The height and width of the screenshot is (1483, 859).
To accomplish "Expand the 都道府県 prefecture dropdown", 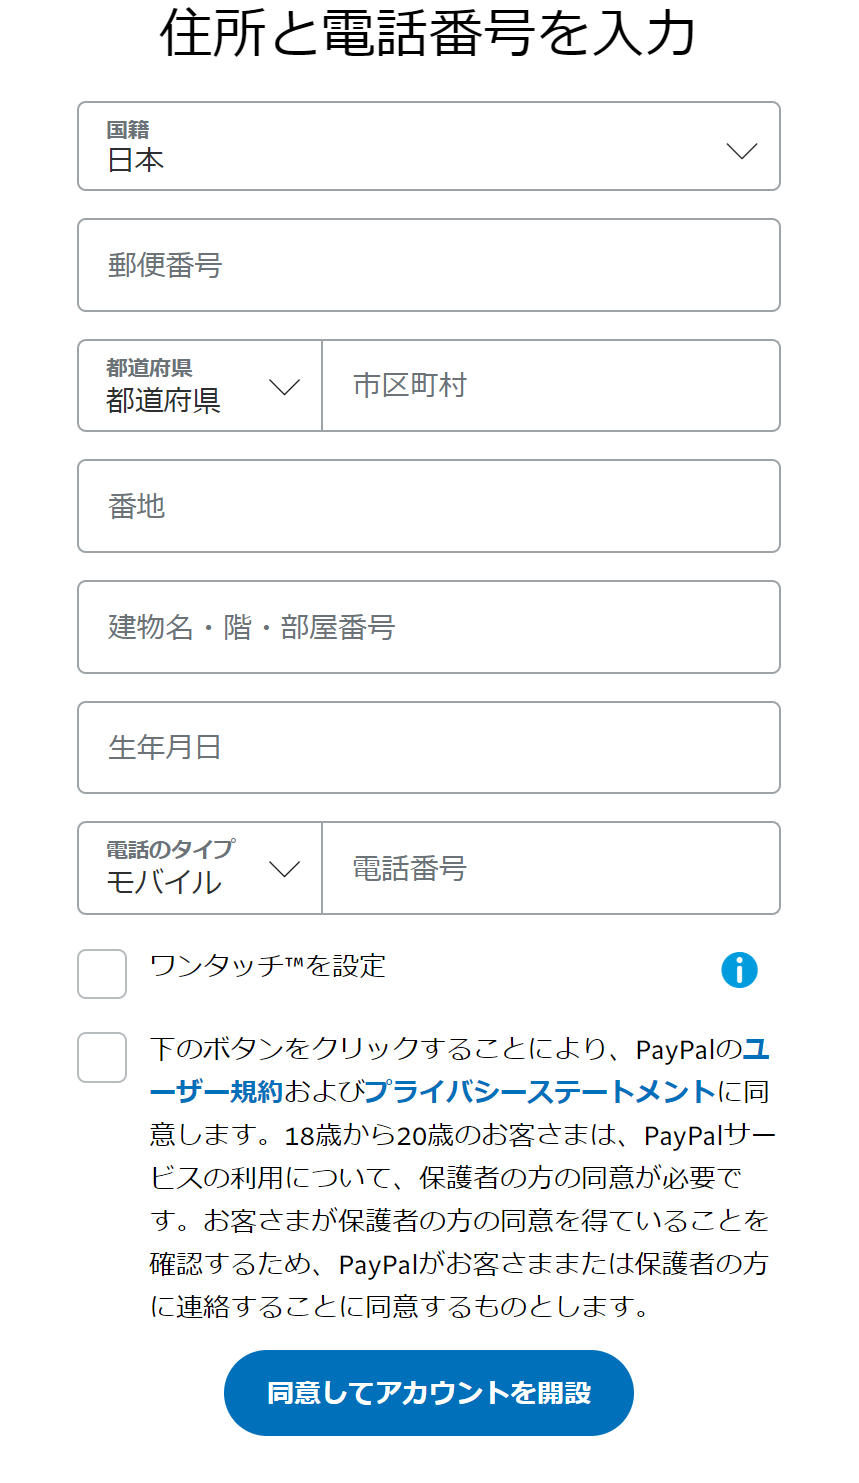I will (200, 386).
